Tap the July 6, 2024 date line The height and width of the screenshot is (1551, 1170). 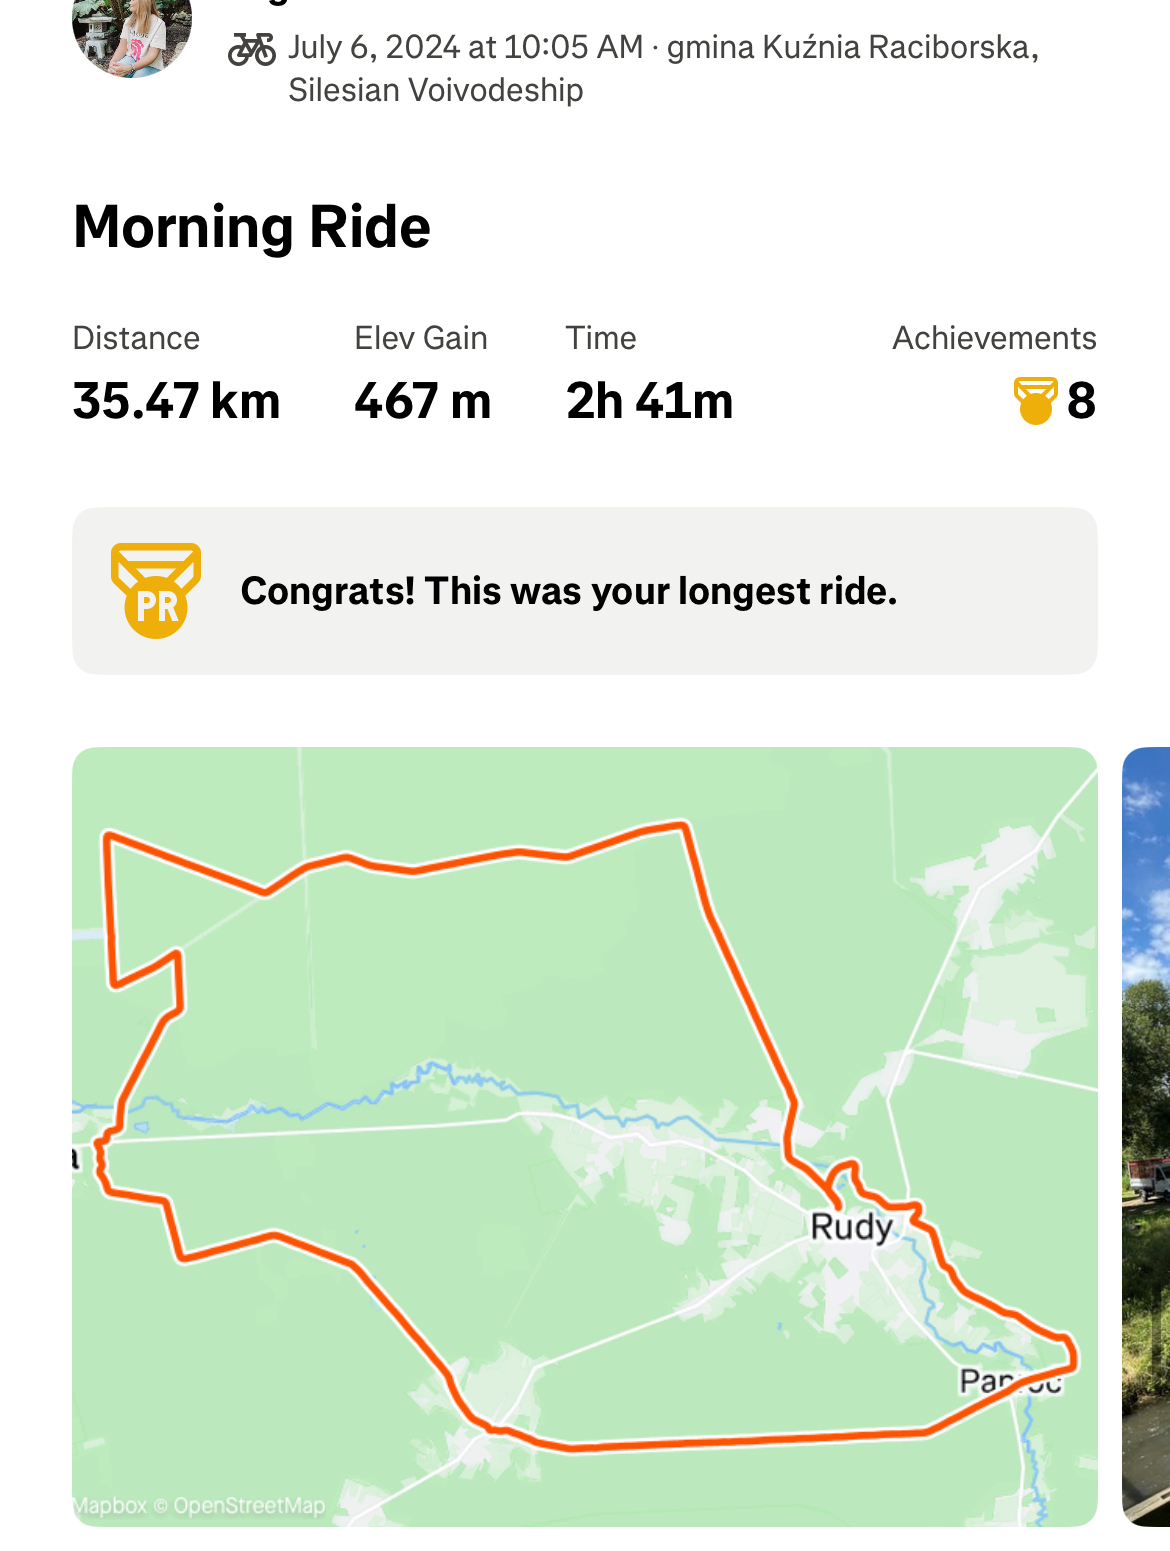[x=465, y=47]
